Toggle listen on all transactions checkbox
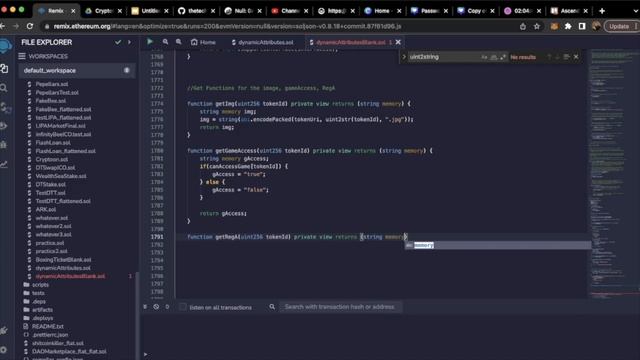Image resolution: width=640 pixels, height=360 pixels. coord(183,307)
